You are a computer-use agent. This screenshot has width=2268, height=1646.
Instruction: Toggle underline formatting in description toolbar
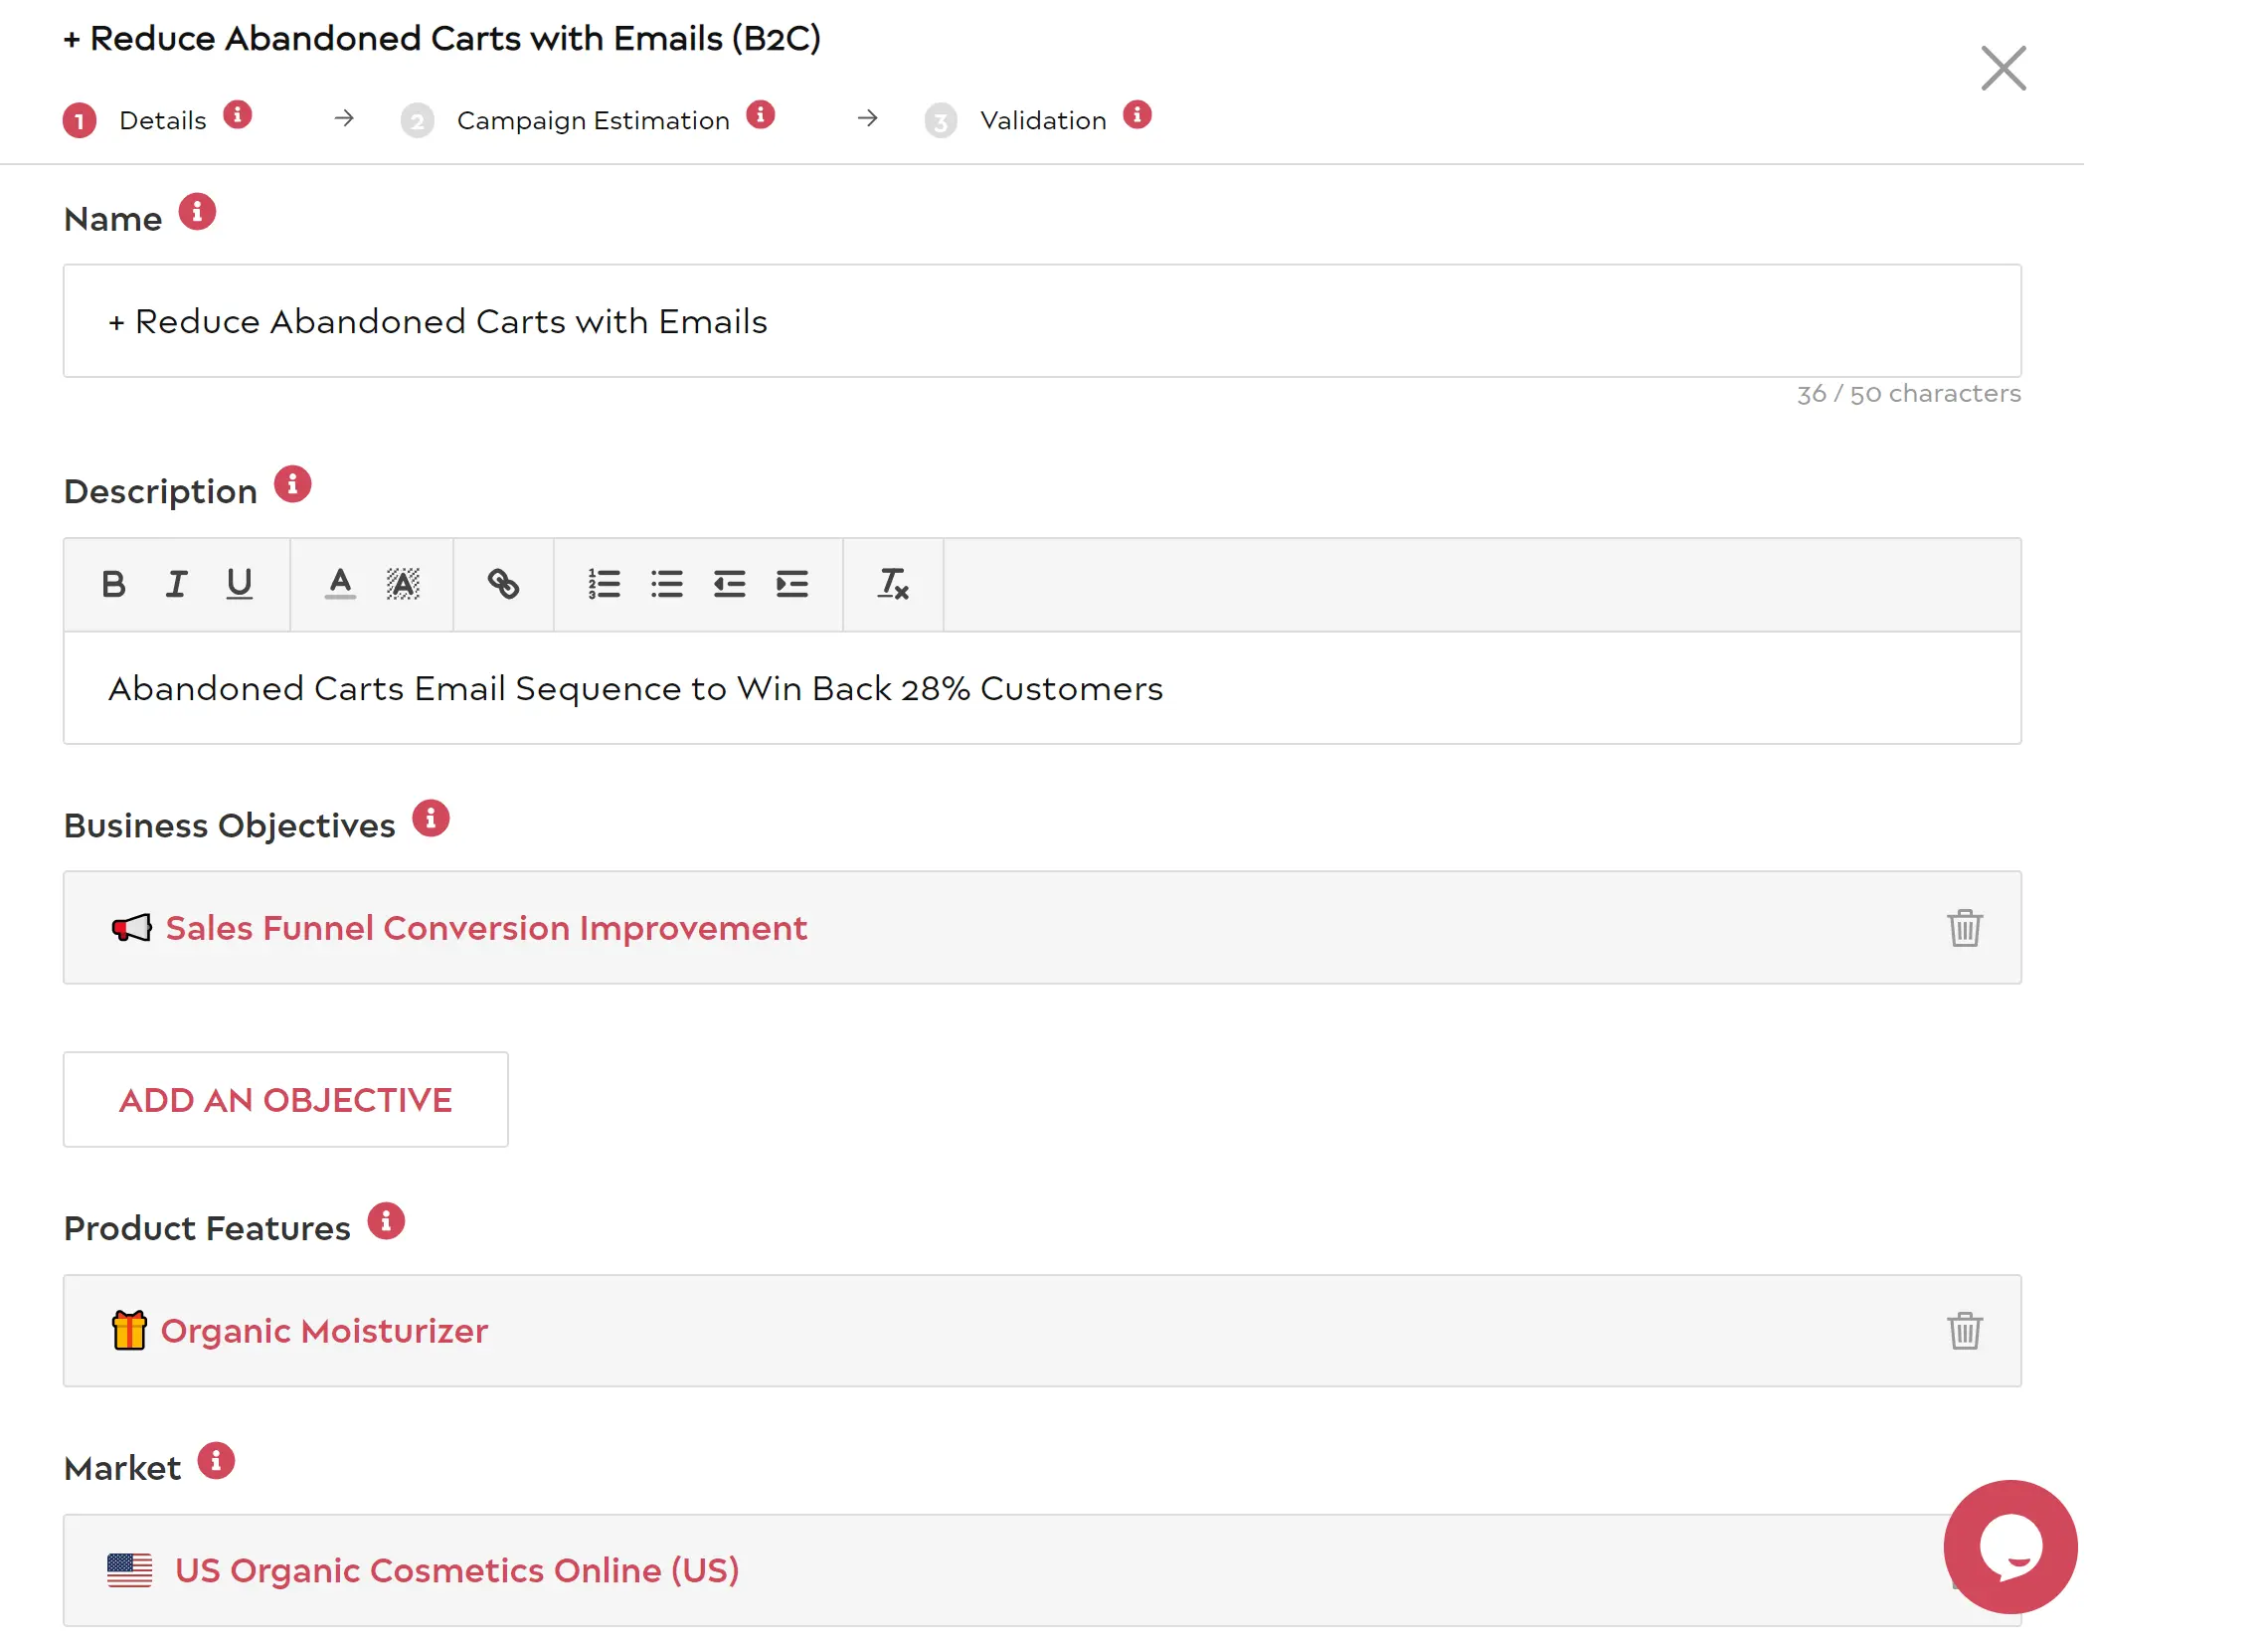pyautogui.click(x=240, y=585)
